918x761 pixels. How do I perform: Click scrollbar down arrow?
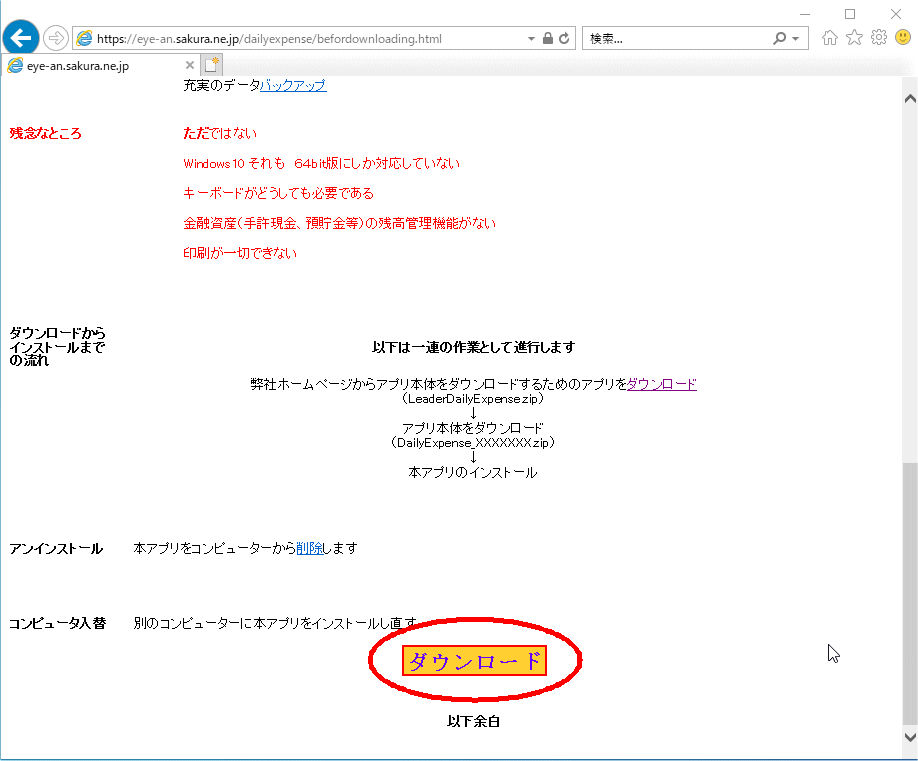(x=910, y=737)
